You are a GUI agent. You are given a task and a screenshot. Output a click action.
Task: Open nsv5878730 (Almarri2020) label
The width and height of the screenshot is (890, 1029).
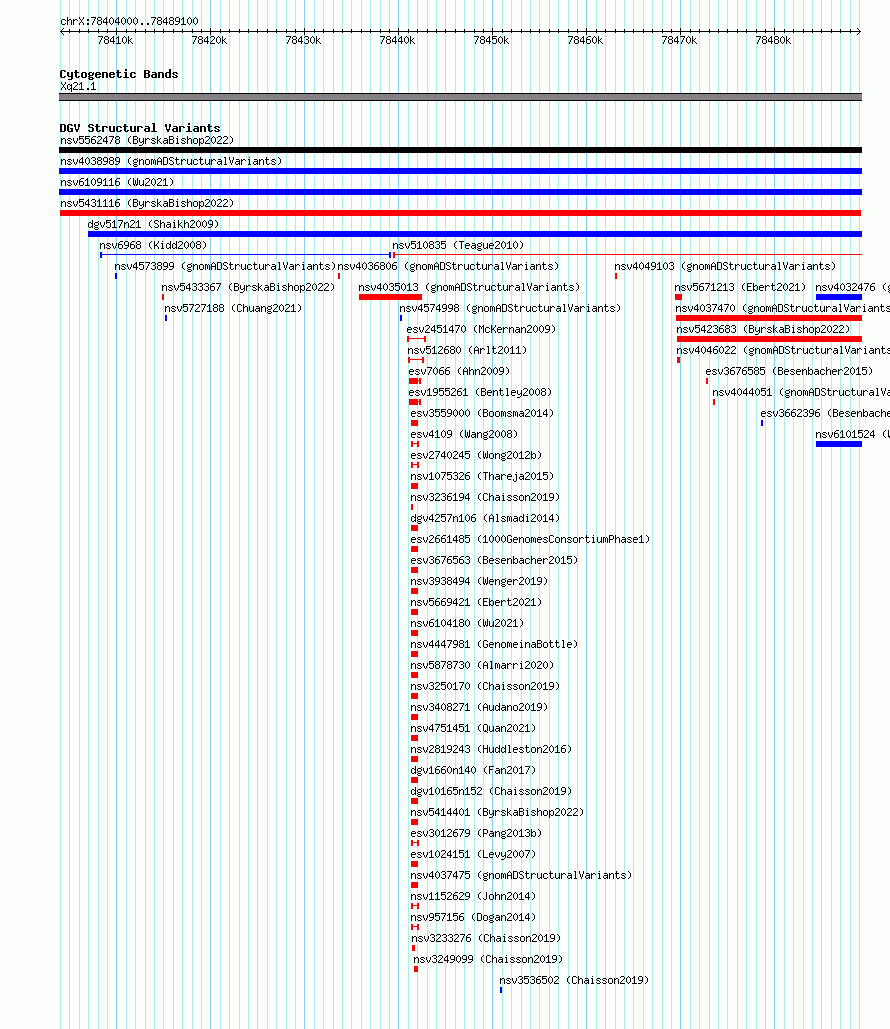coord(482,665)
